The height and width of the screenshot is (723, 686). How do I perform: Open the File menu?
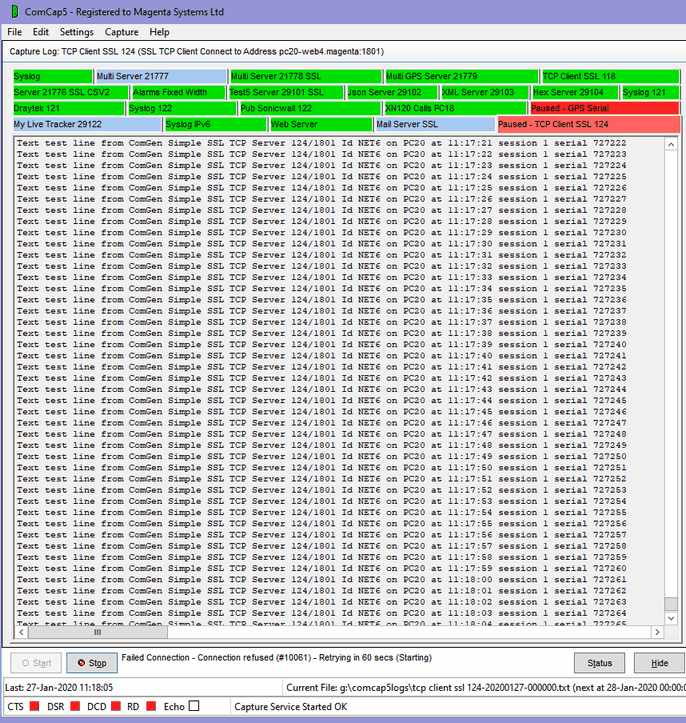pos(15,32)
